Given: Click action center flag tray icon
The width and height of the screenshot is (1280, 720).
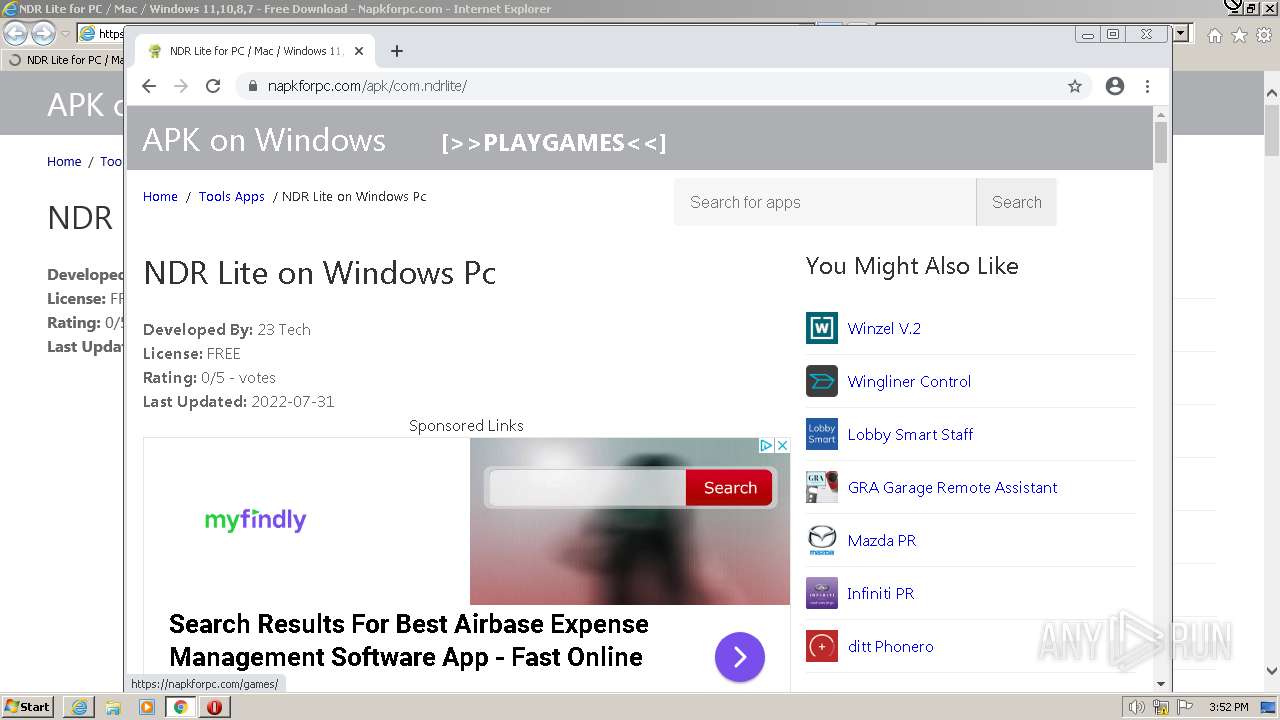Looking at the screenshot, I should coord(1183,707).
